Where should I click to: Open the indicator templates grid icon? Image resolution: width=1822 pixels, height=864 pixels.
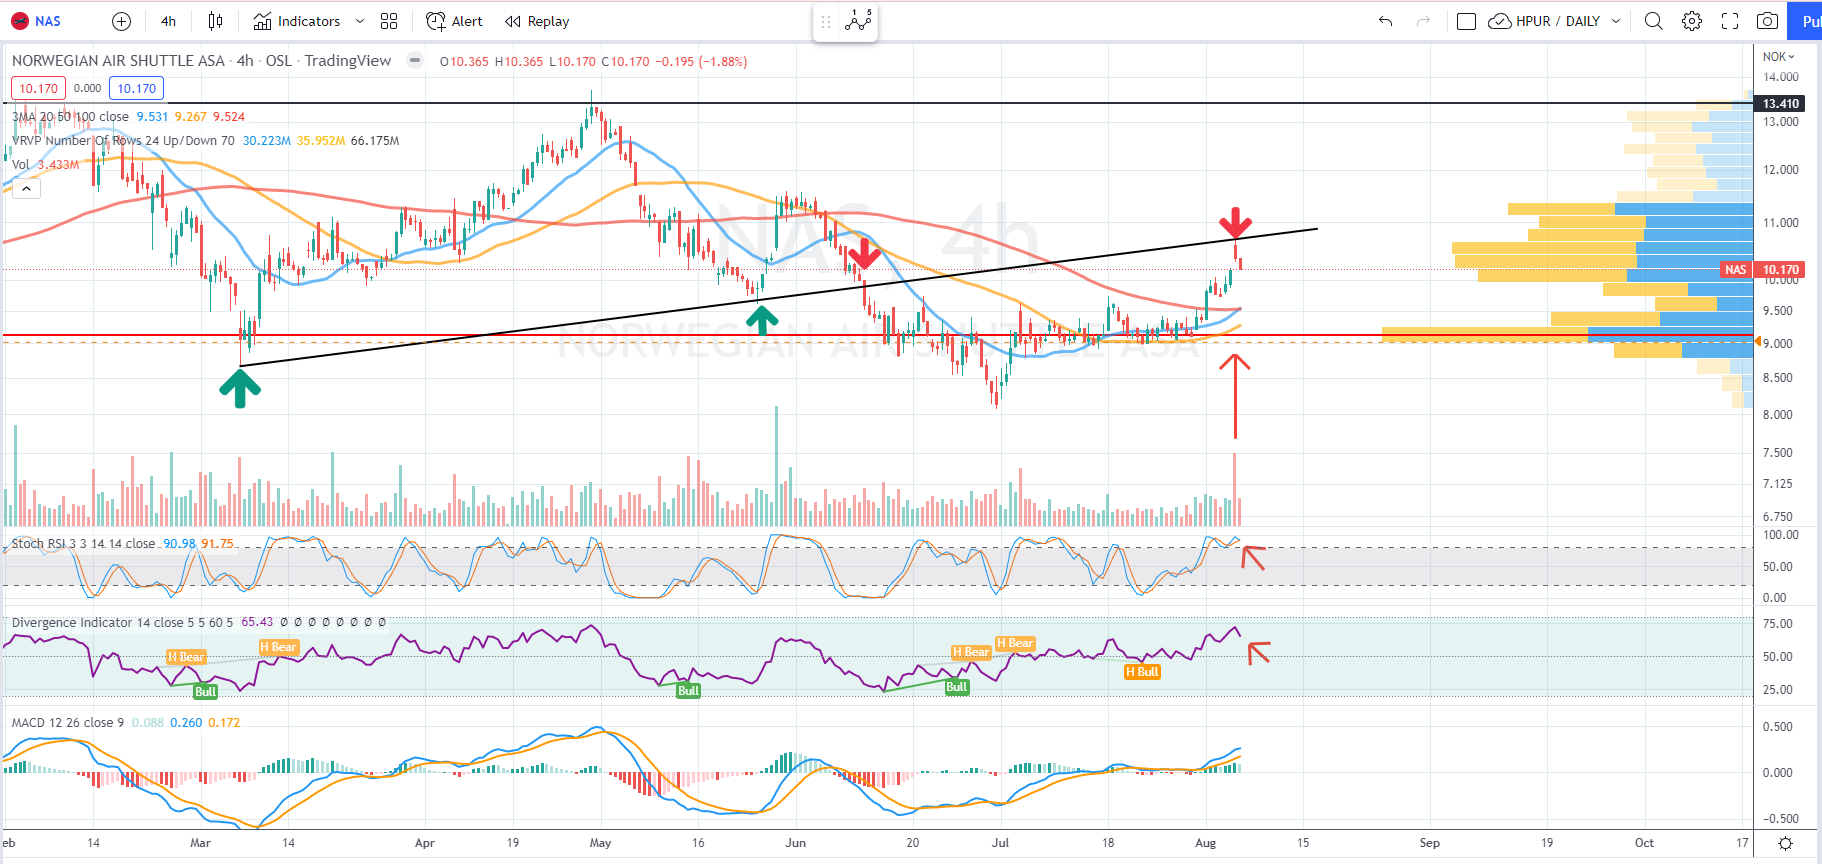(x=389, y=21)
